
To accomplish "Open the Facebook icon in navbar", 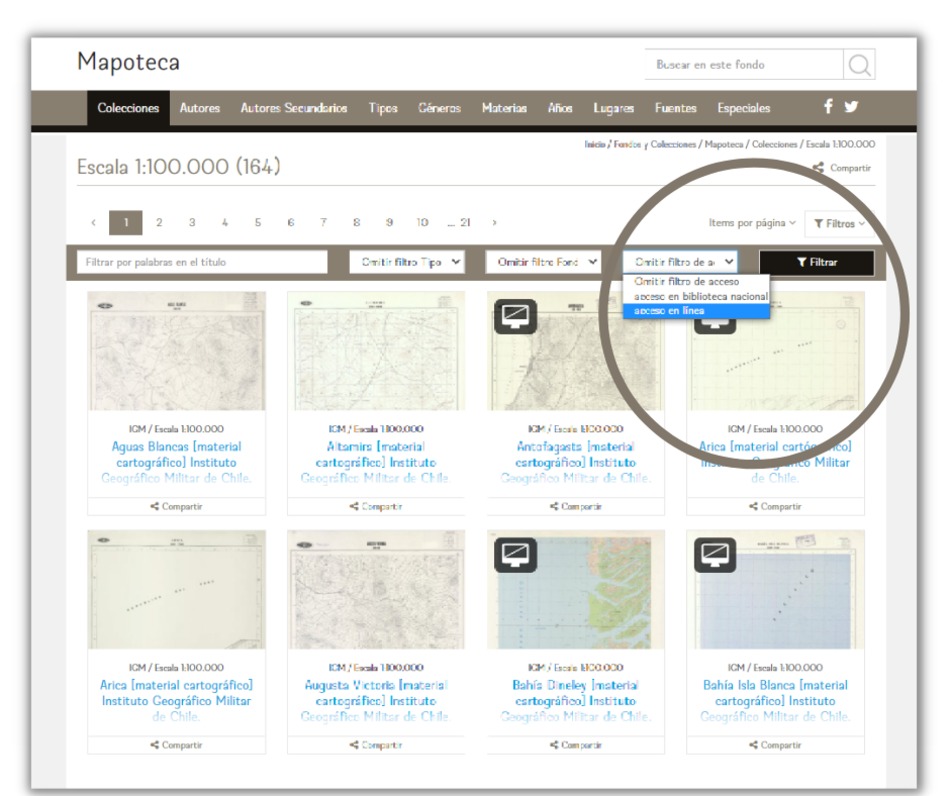I will [826, 107].
